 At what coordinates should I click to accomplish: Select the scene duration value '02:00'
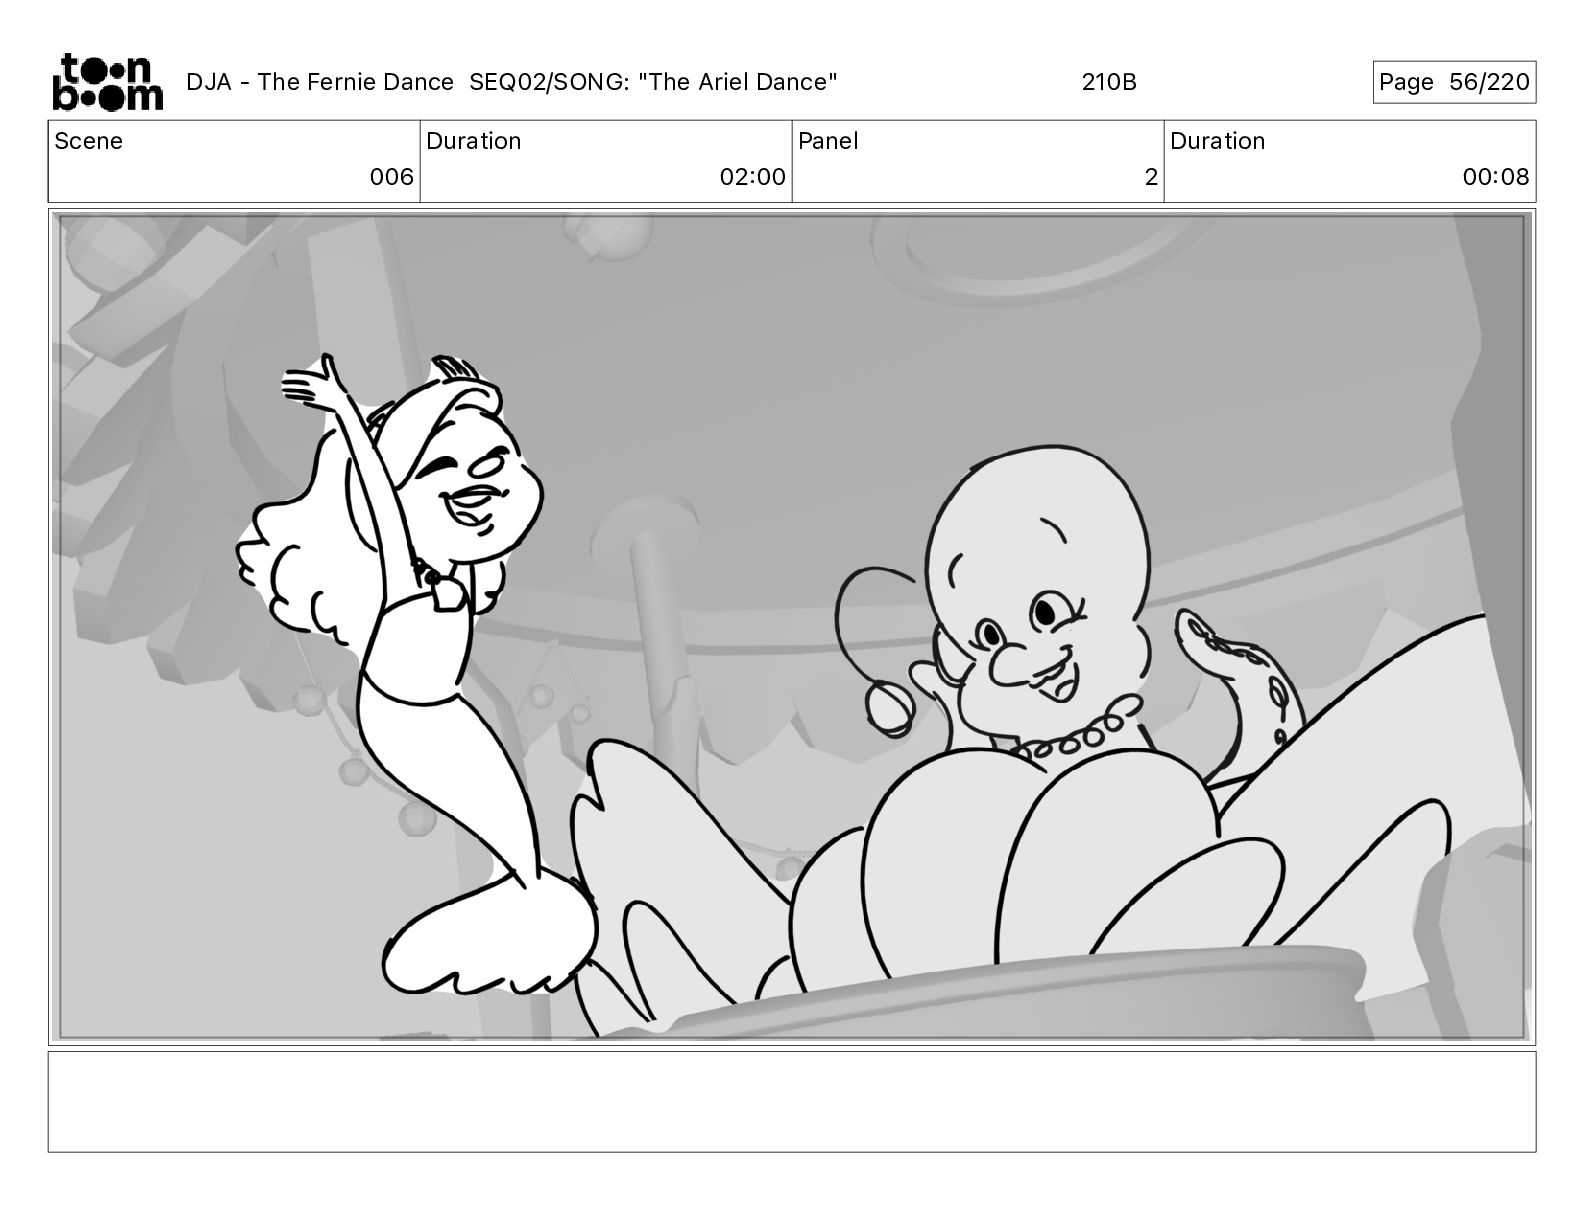753,177
